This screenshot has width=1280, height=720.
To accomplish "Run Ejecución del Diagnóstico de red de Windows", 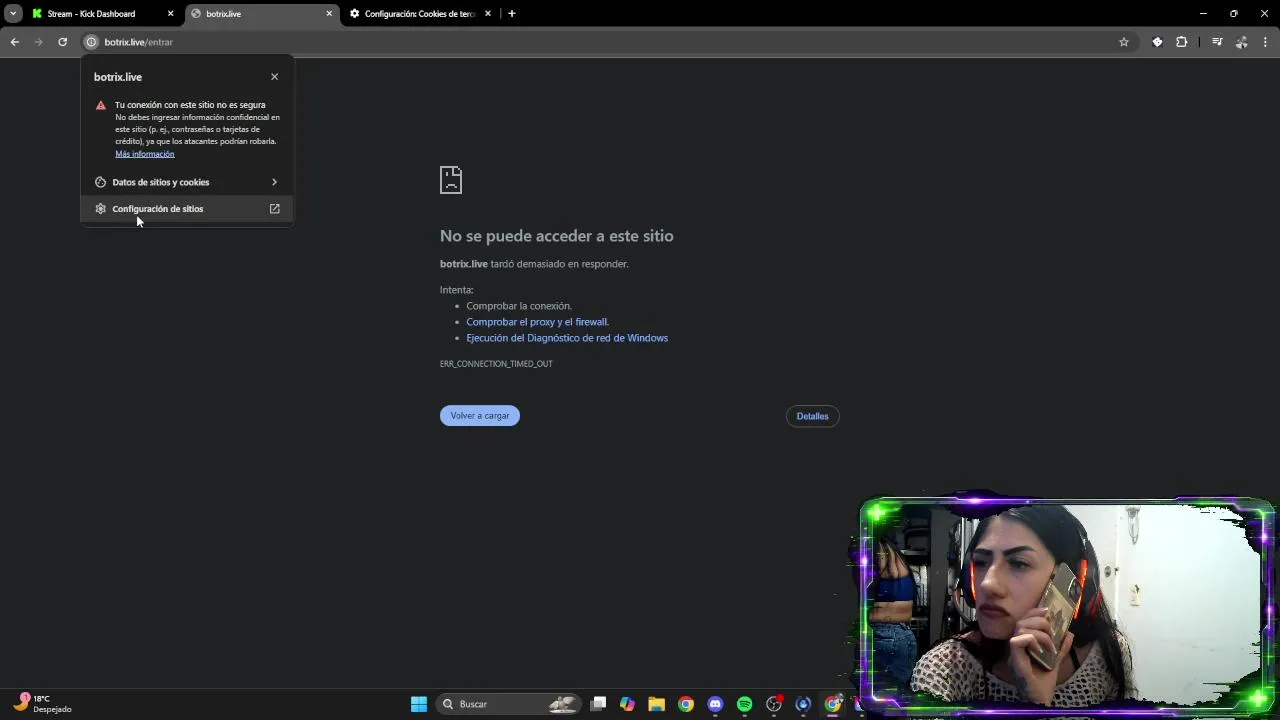I will (x=567, y=338).
